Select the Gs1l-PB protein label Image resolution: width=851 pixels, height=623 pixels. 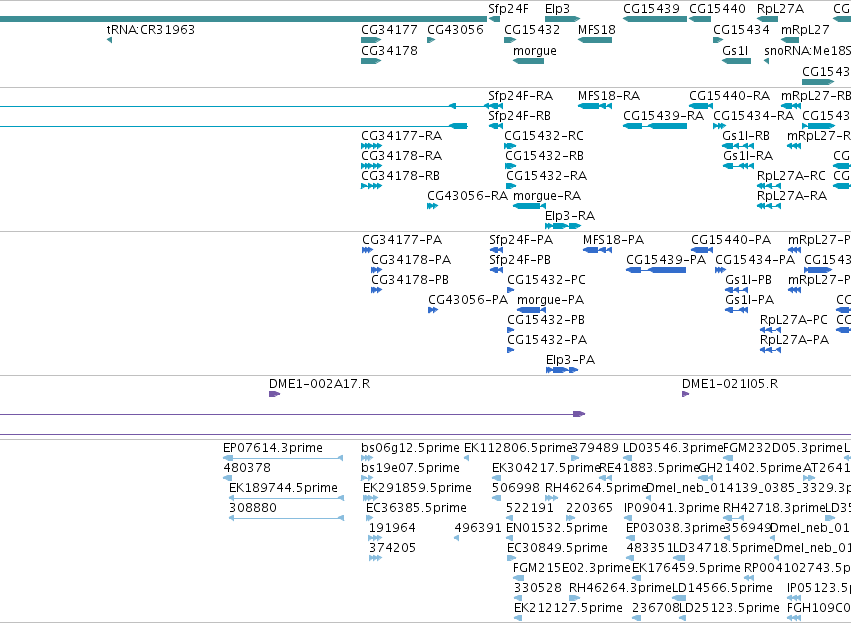pos(748,280)
